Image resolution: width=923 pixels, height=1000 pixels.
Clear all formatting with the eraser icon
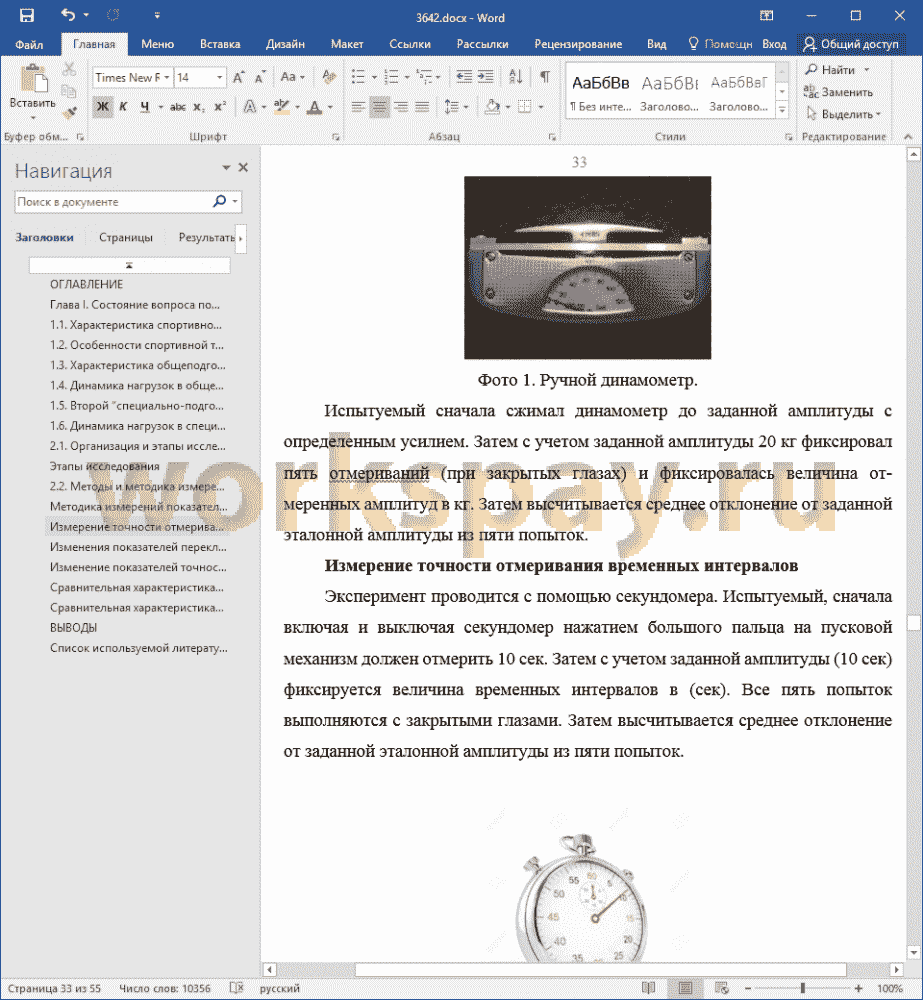[329, 77]
